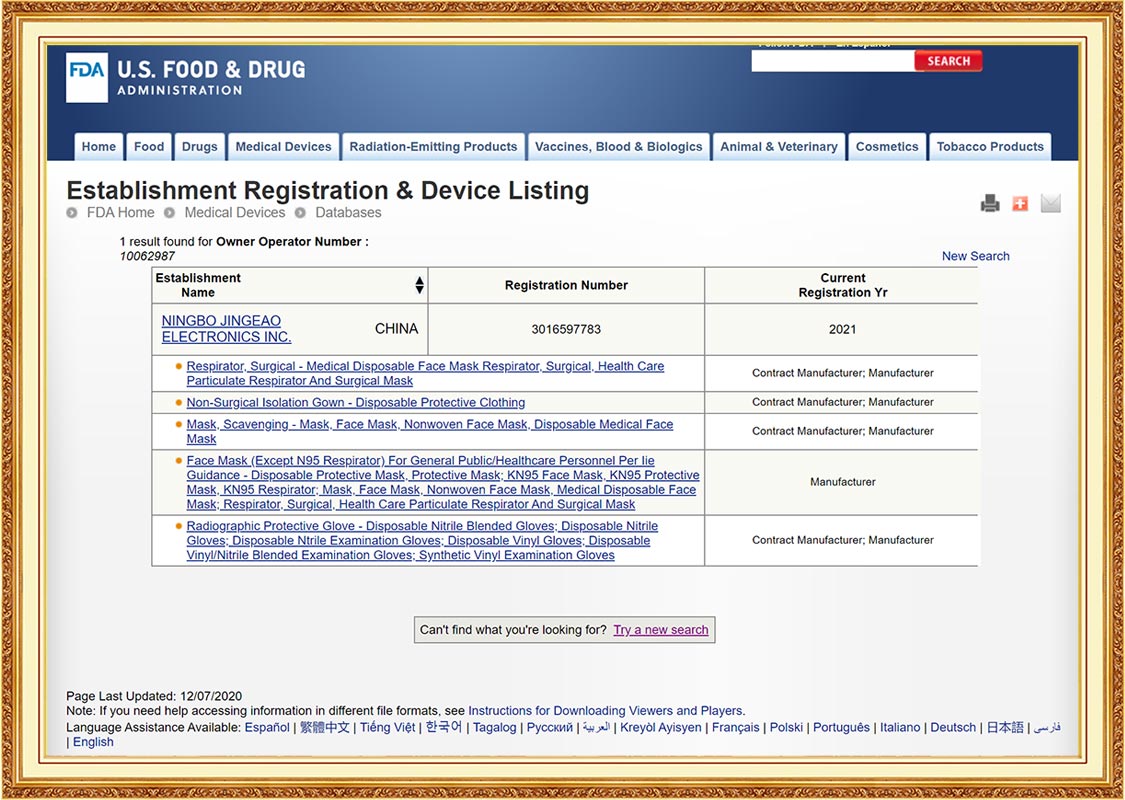The image size is (1125, 800).
Task: Click the New Search link
Action: click(x=975, y=256)
